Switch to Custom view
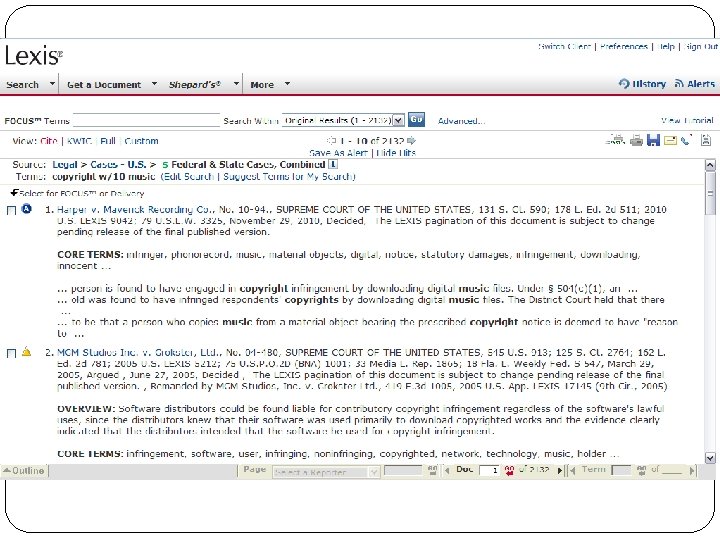This screenshot has height=540, width=720. pos(141,141)
